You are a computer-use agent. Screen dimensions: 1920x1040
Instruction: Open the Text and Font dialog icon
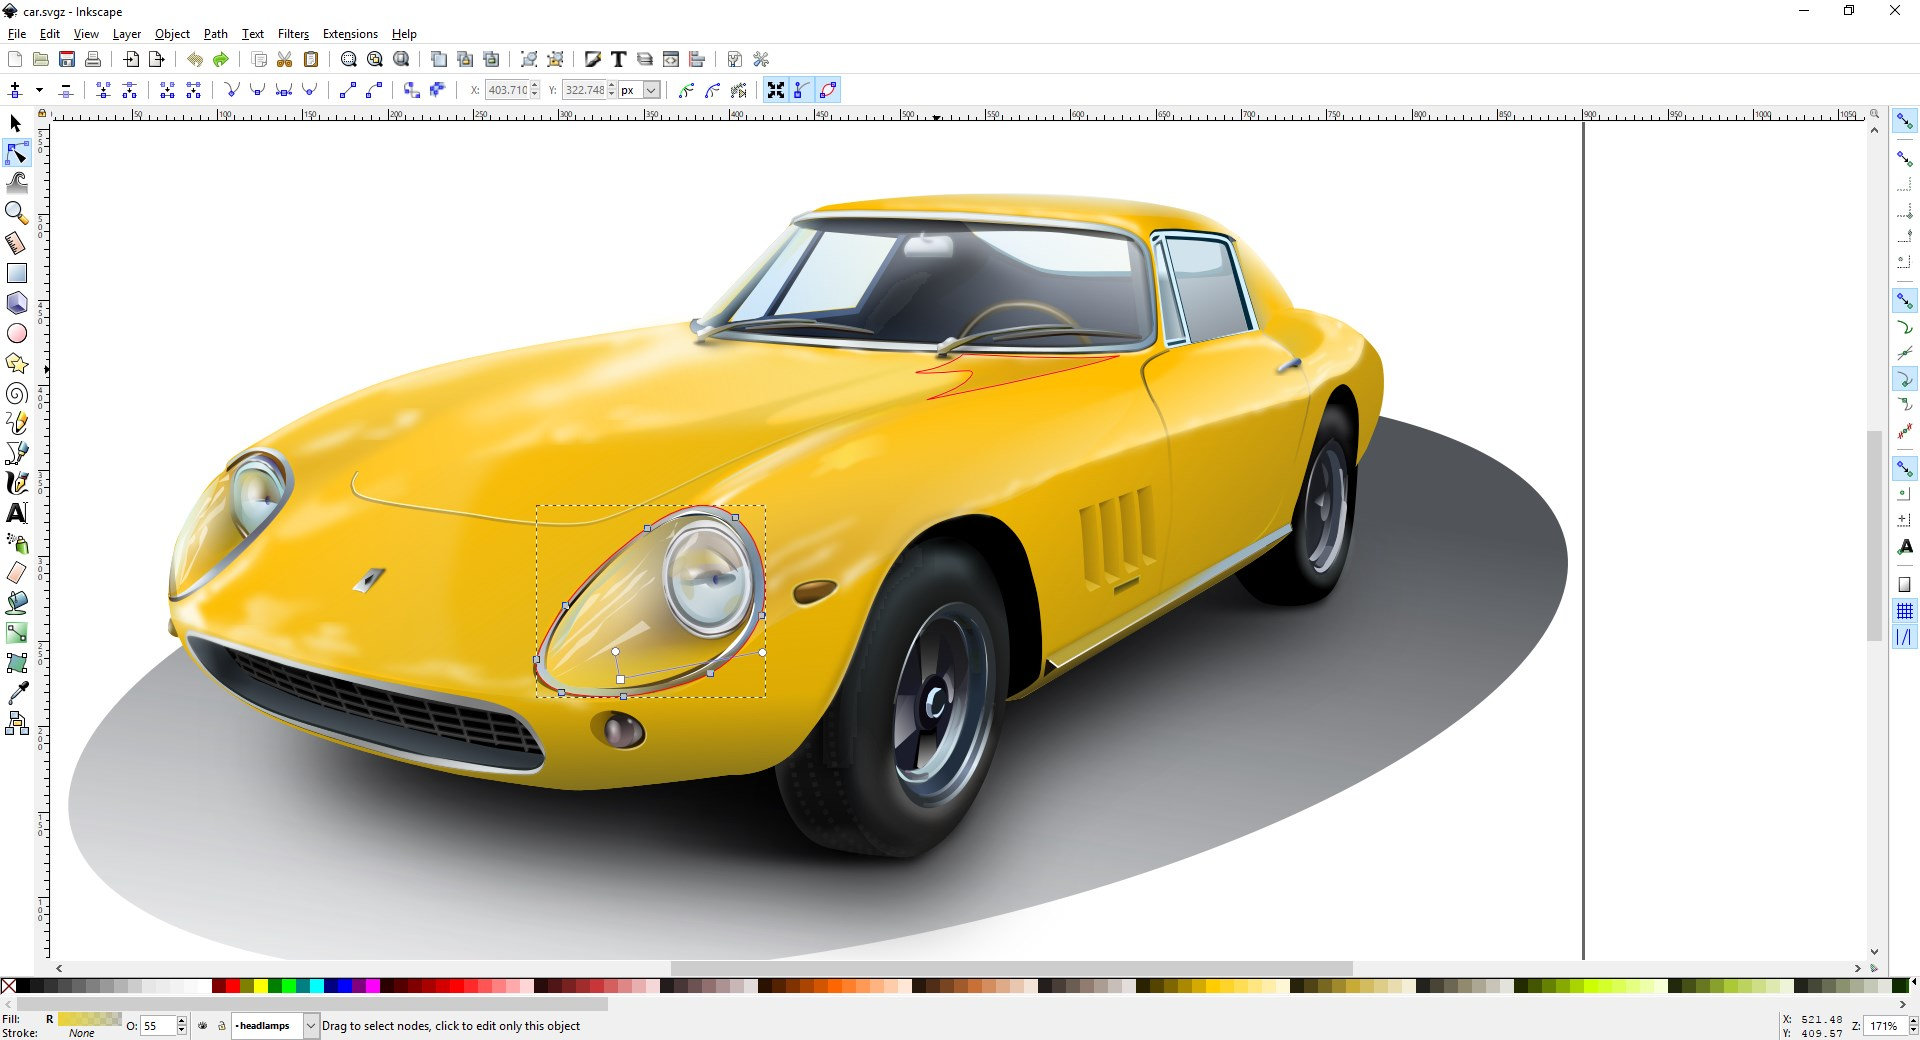(619, 60)
